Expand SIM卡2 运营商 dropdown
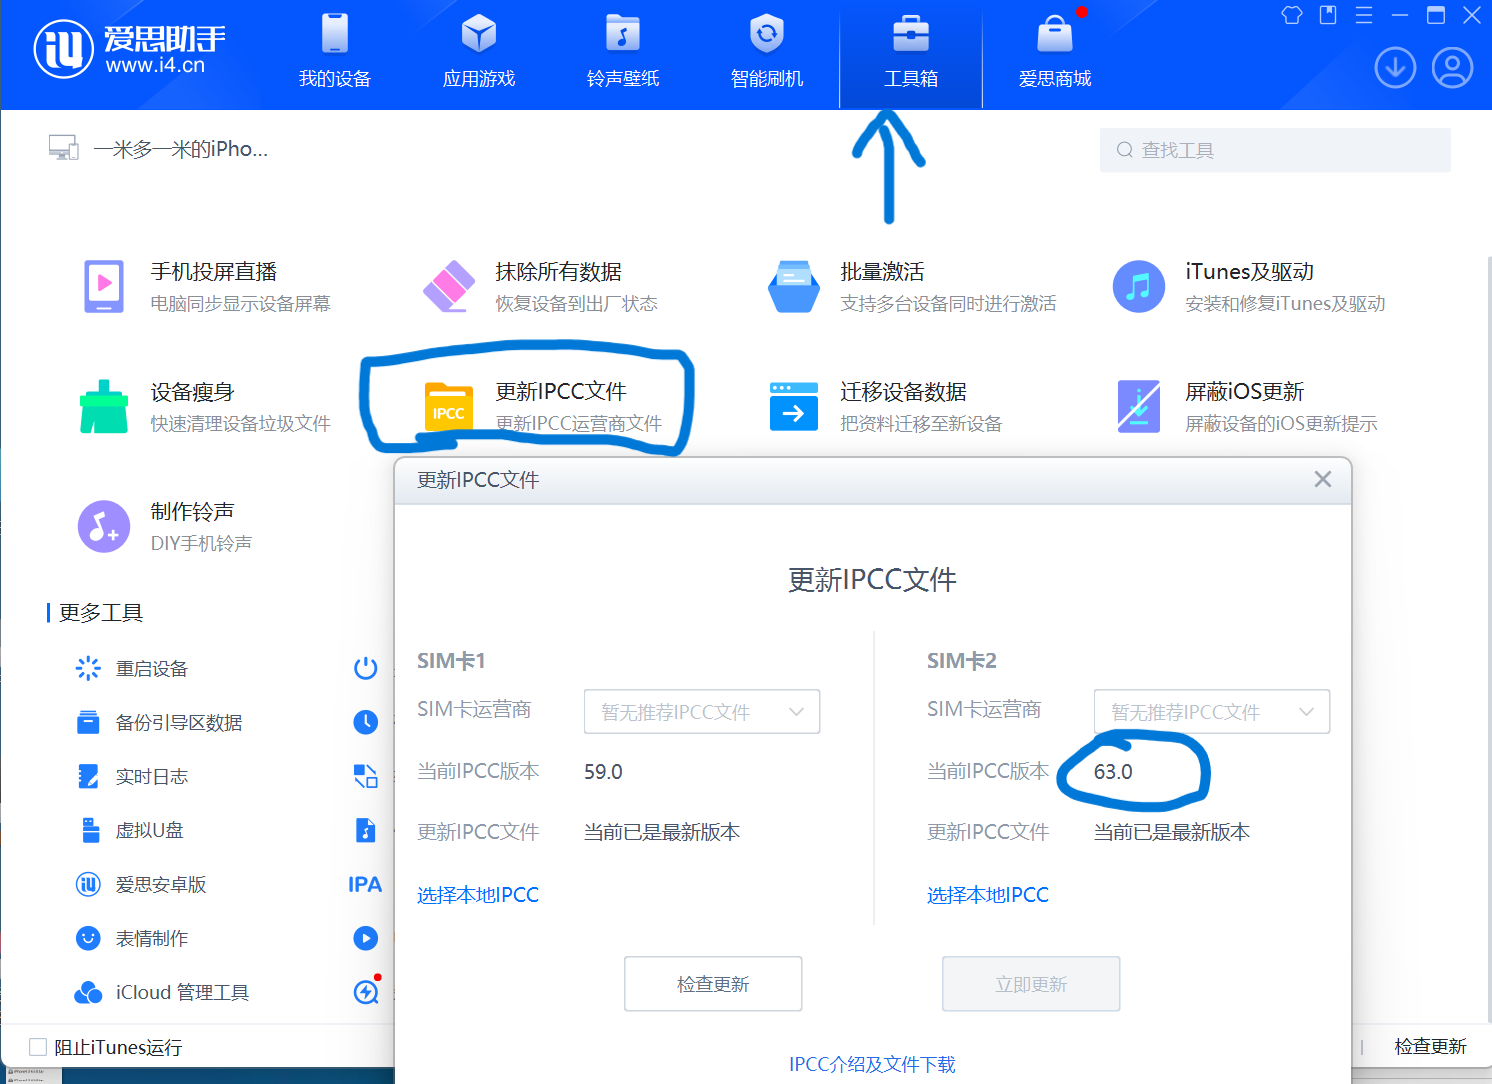1492x1084 pixels. [x=1212, y=711]
